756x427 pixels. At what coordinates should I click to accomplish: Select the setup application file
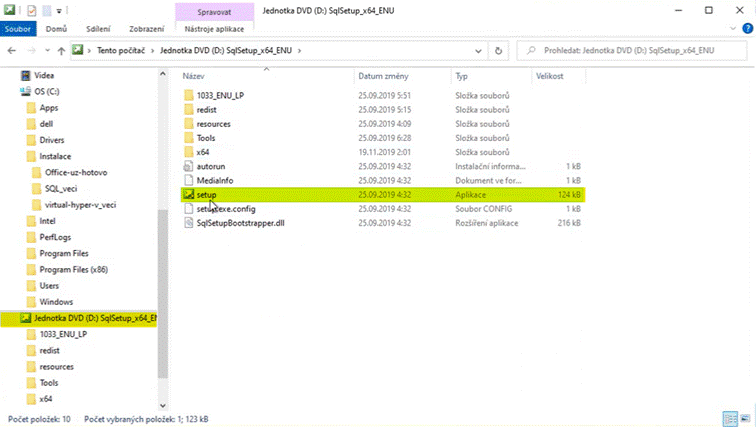click(x=382, y=195)
